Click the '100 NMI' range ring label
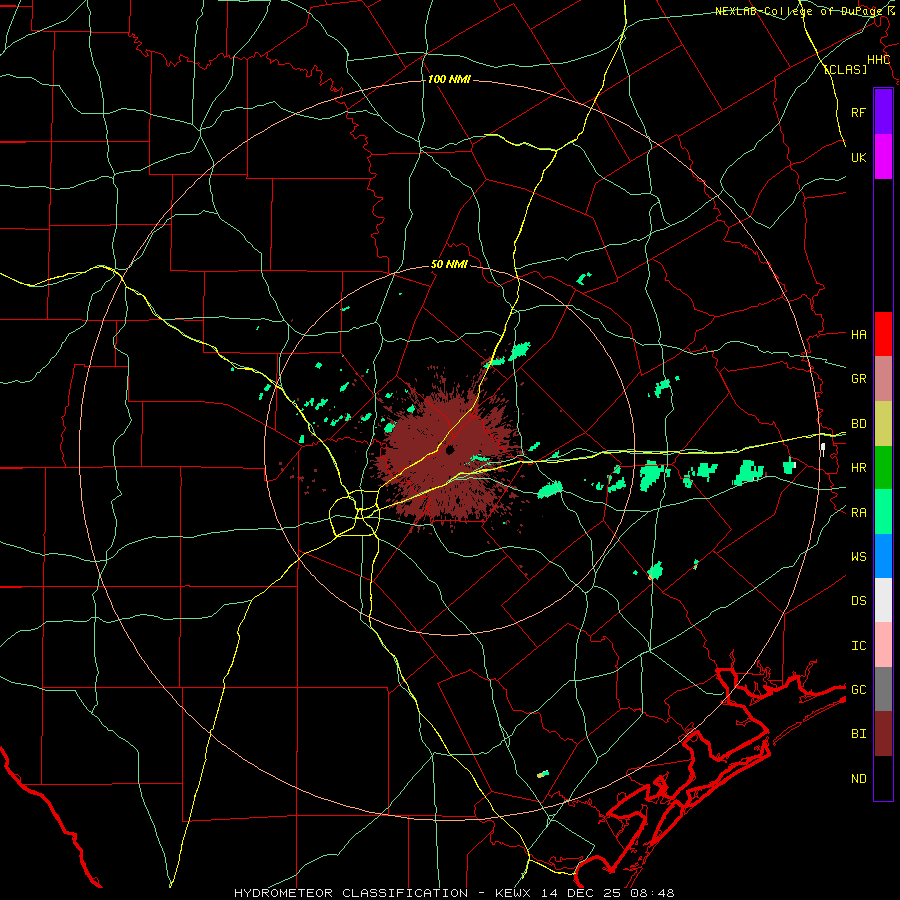Viewport: 900px width, 900px height. point(449,79)
